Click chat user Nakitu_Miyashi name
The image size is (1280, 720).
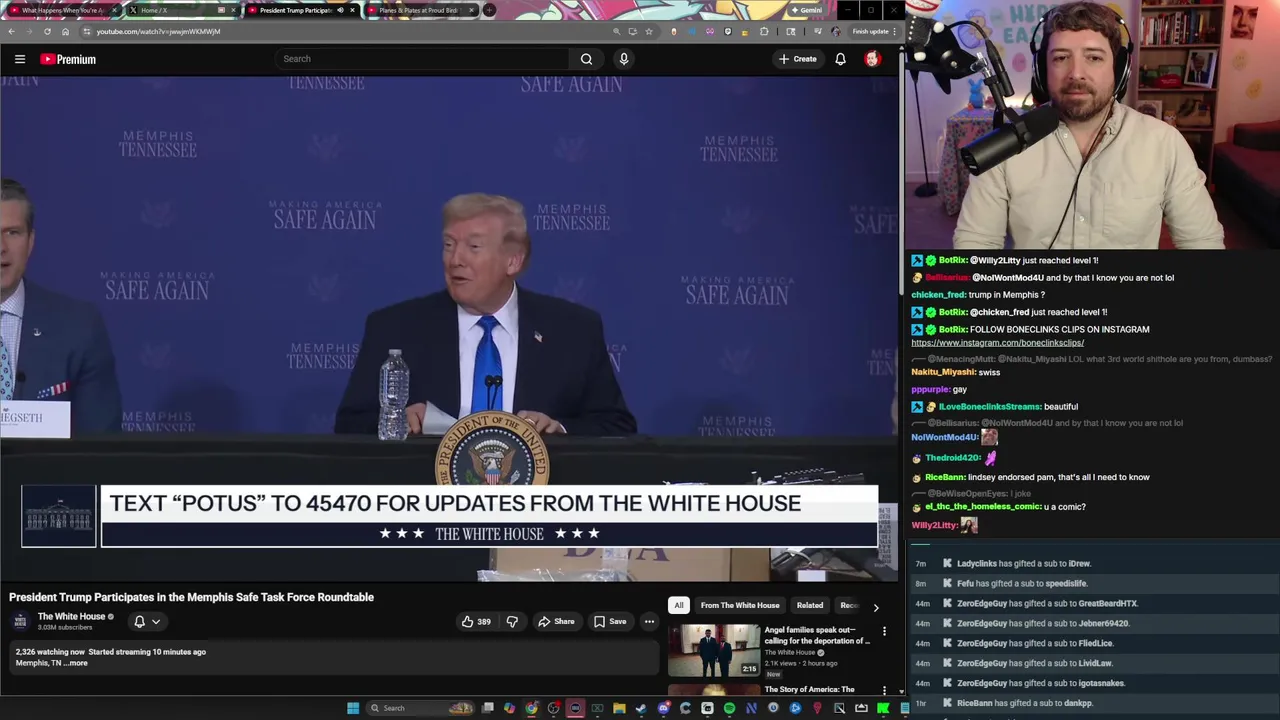click(x=943, y=372)
